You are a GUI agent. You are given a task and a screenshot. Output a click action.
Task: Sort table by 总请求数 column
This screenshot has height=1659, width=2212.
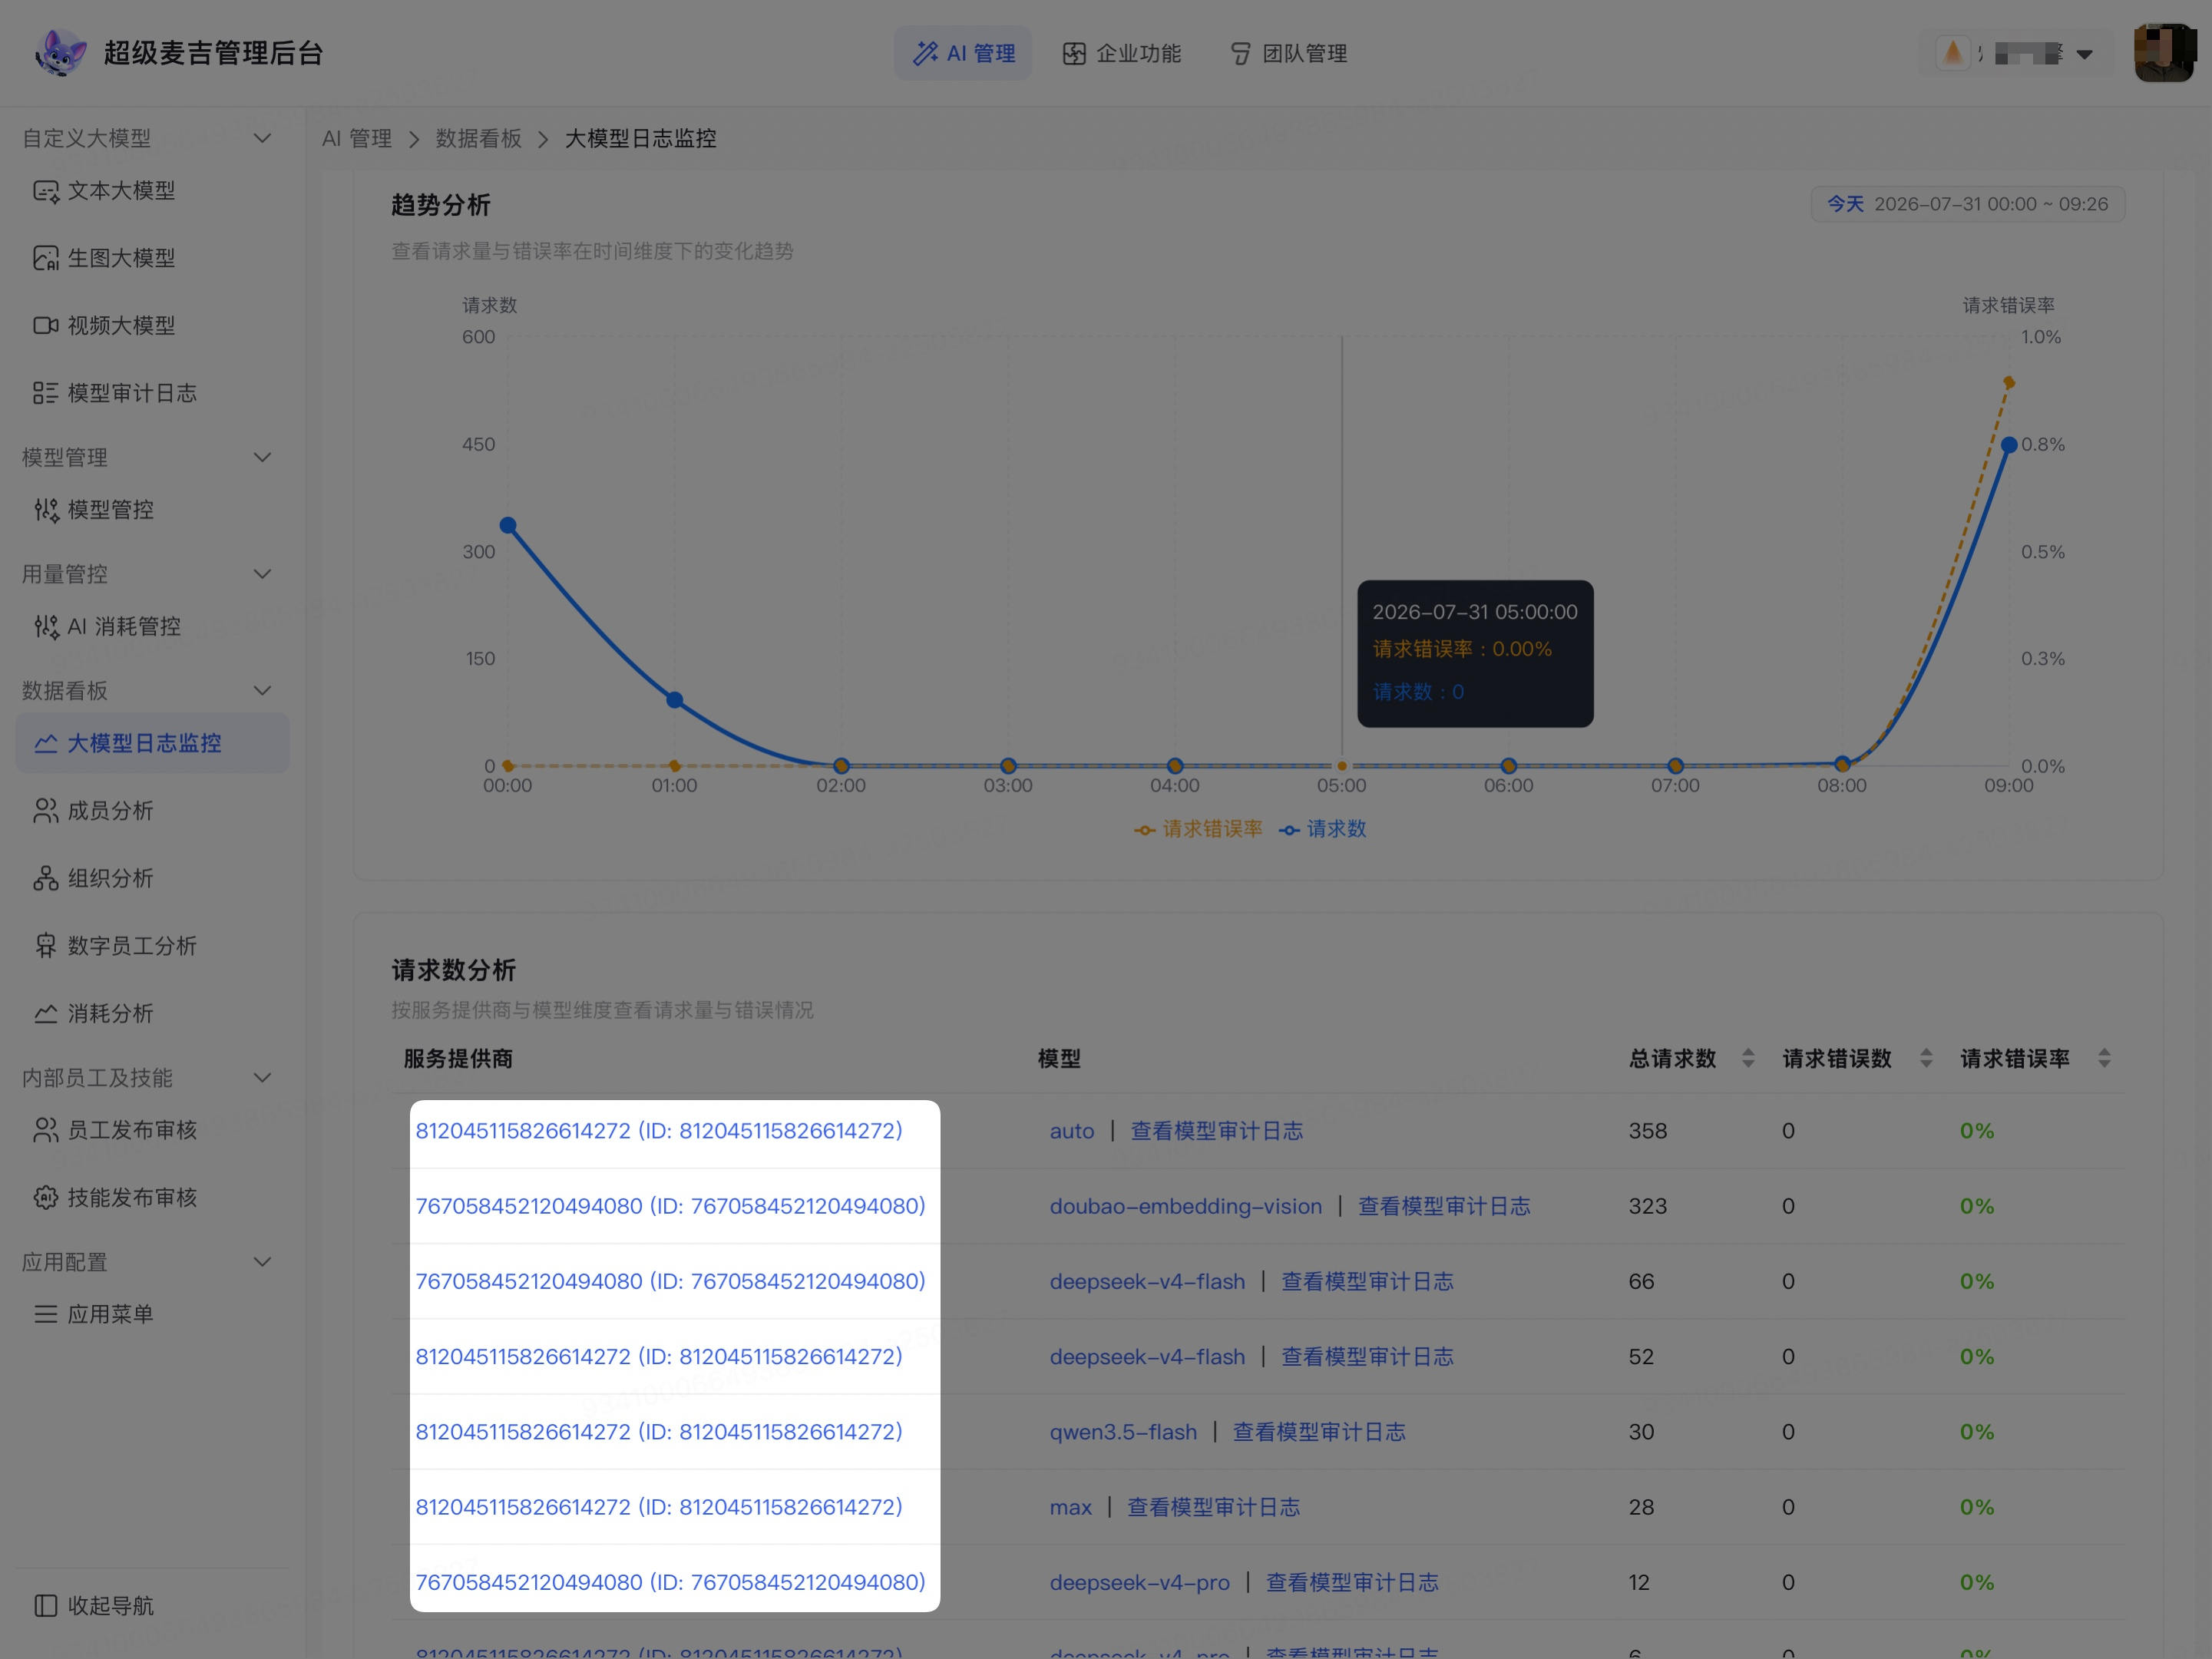[x=1748, y=1058]
